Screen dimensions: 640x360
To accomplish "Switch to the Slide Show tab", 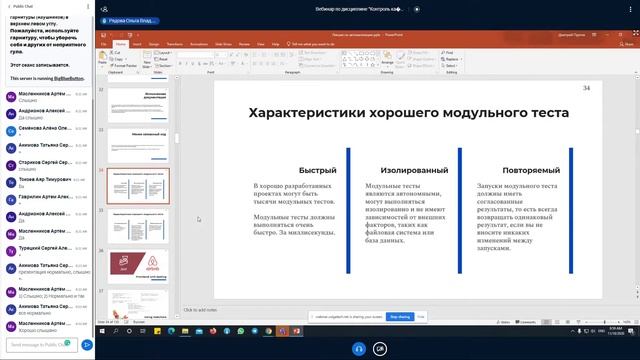I will pyautogui.click(x=223, y=44).
